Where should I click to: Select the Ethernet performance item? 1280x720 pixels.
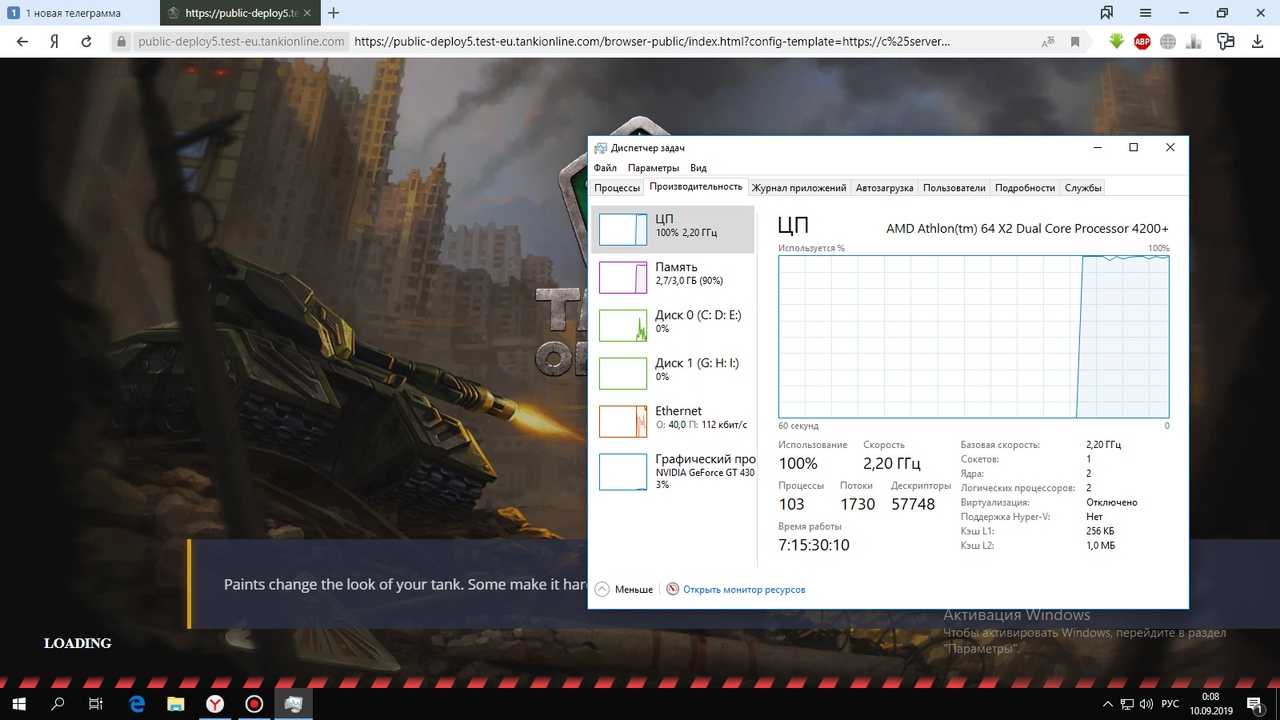[x=673, y=421]
